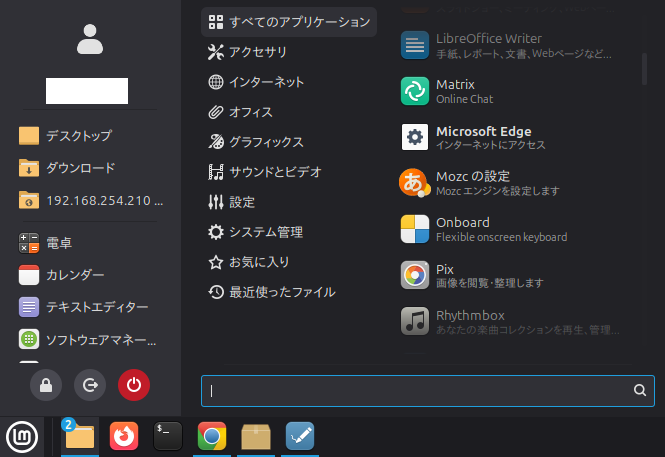The height and width of the screenshot is (457, 665).
Task: Launch Microsoft Edge from the app list
Action: click(483, 137)
